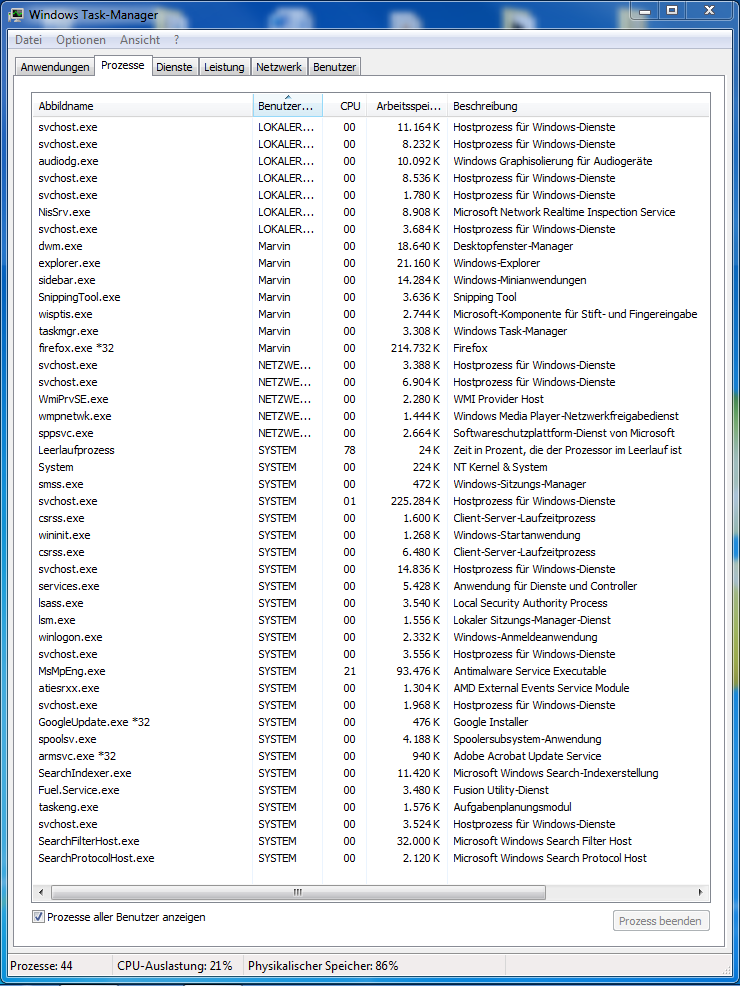Screen dimensions: 740x986
Task: Select the taskeng.exe process
Action: point(371,807)
